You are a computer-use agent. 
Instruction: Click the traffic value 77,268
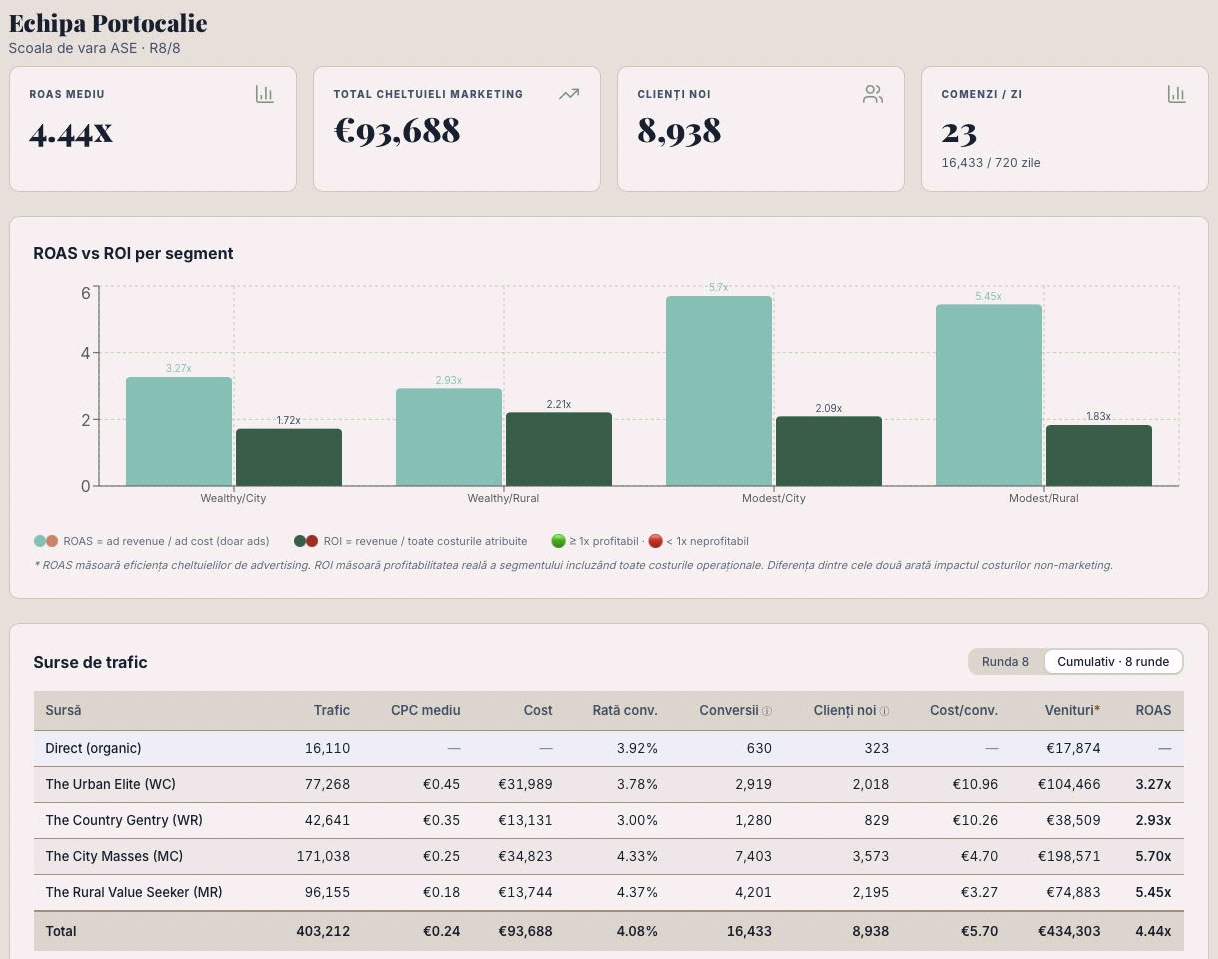[327, 784]
